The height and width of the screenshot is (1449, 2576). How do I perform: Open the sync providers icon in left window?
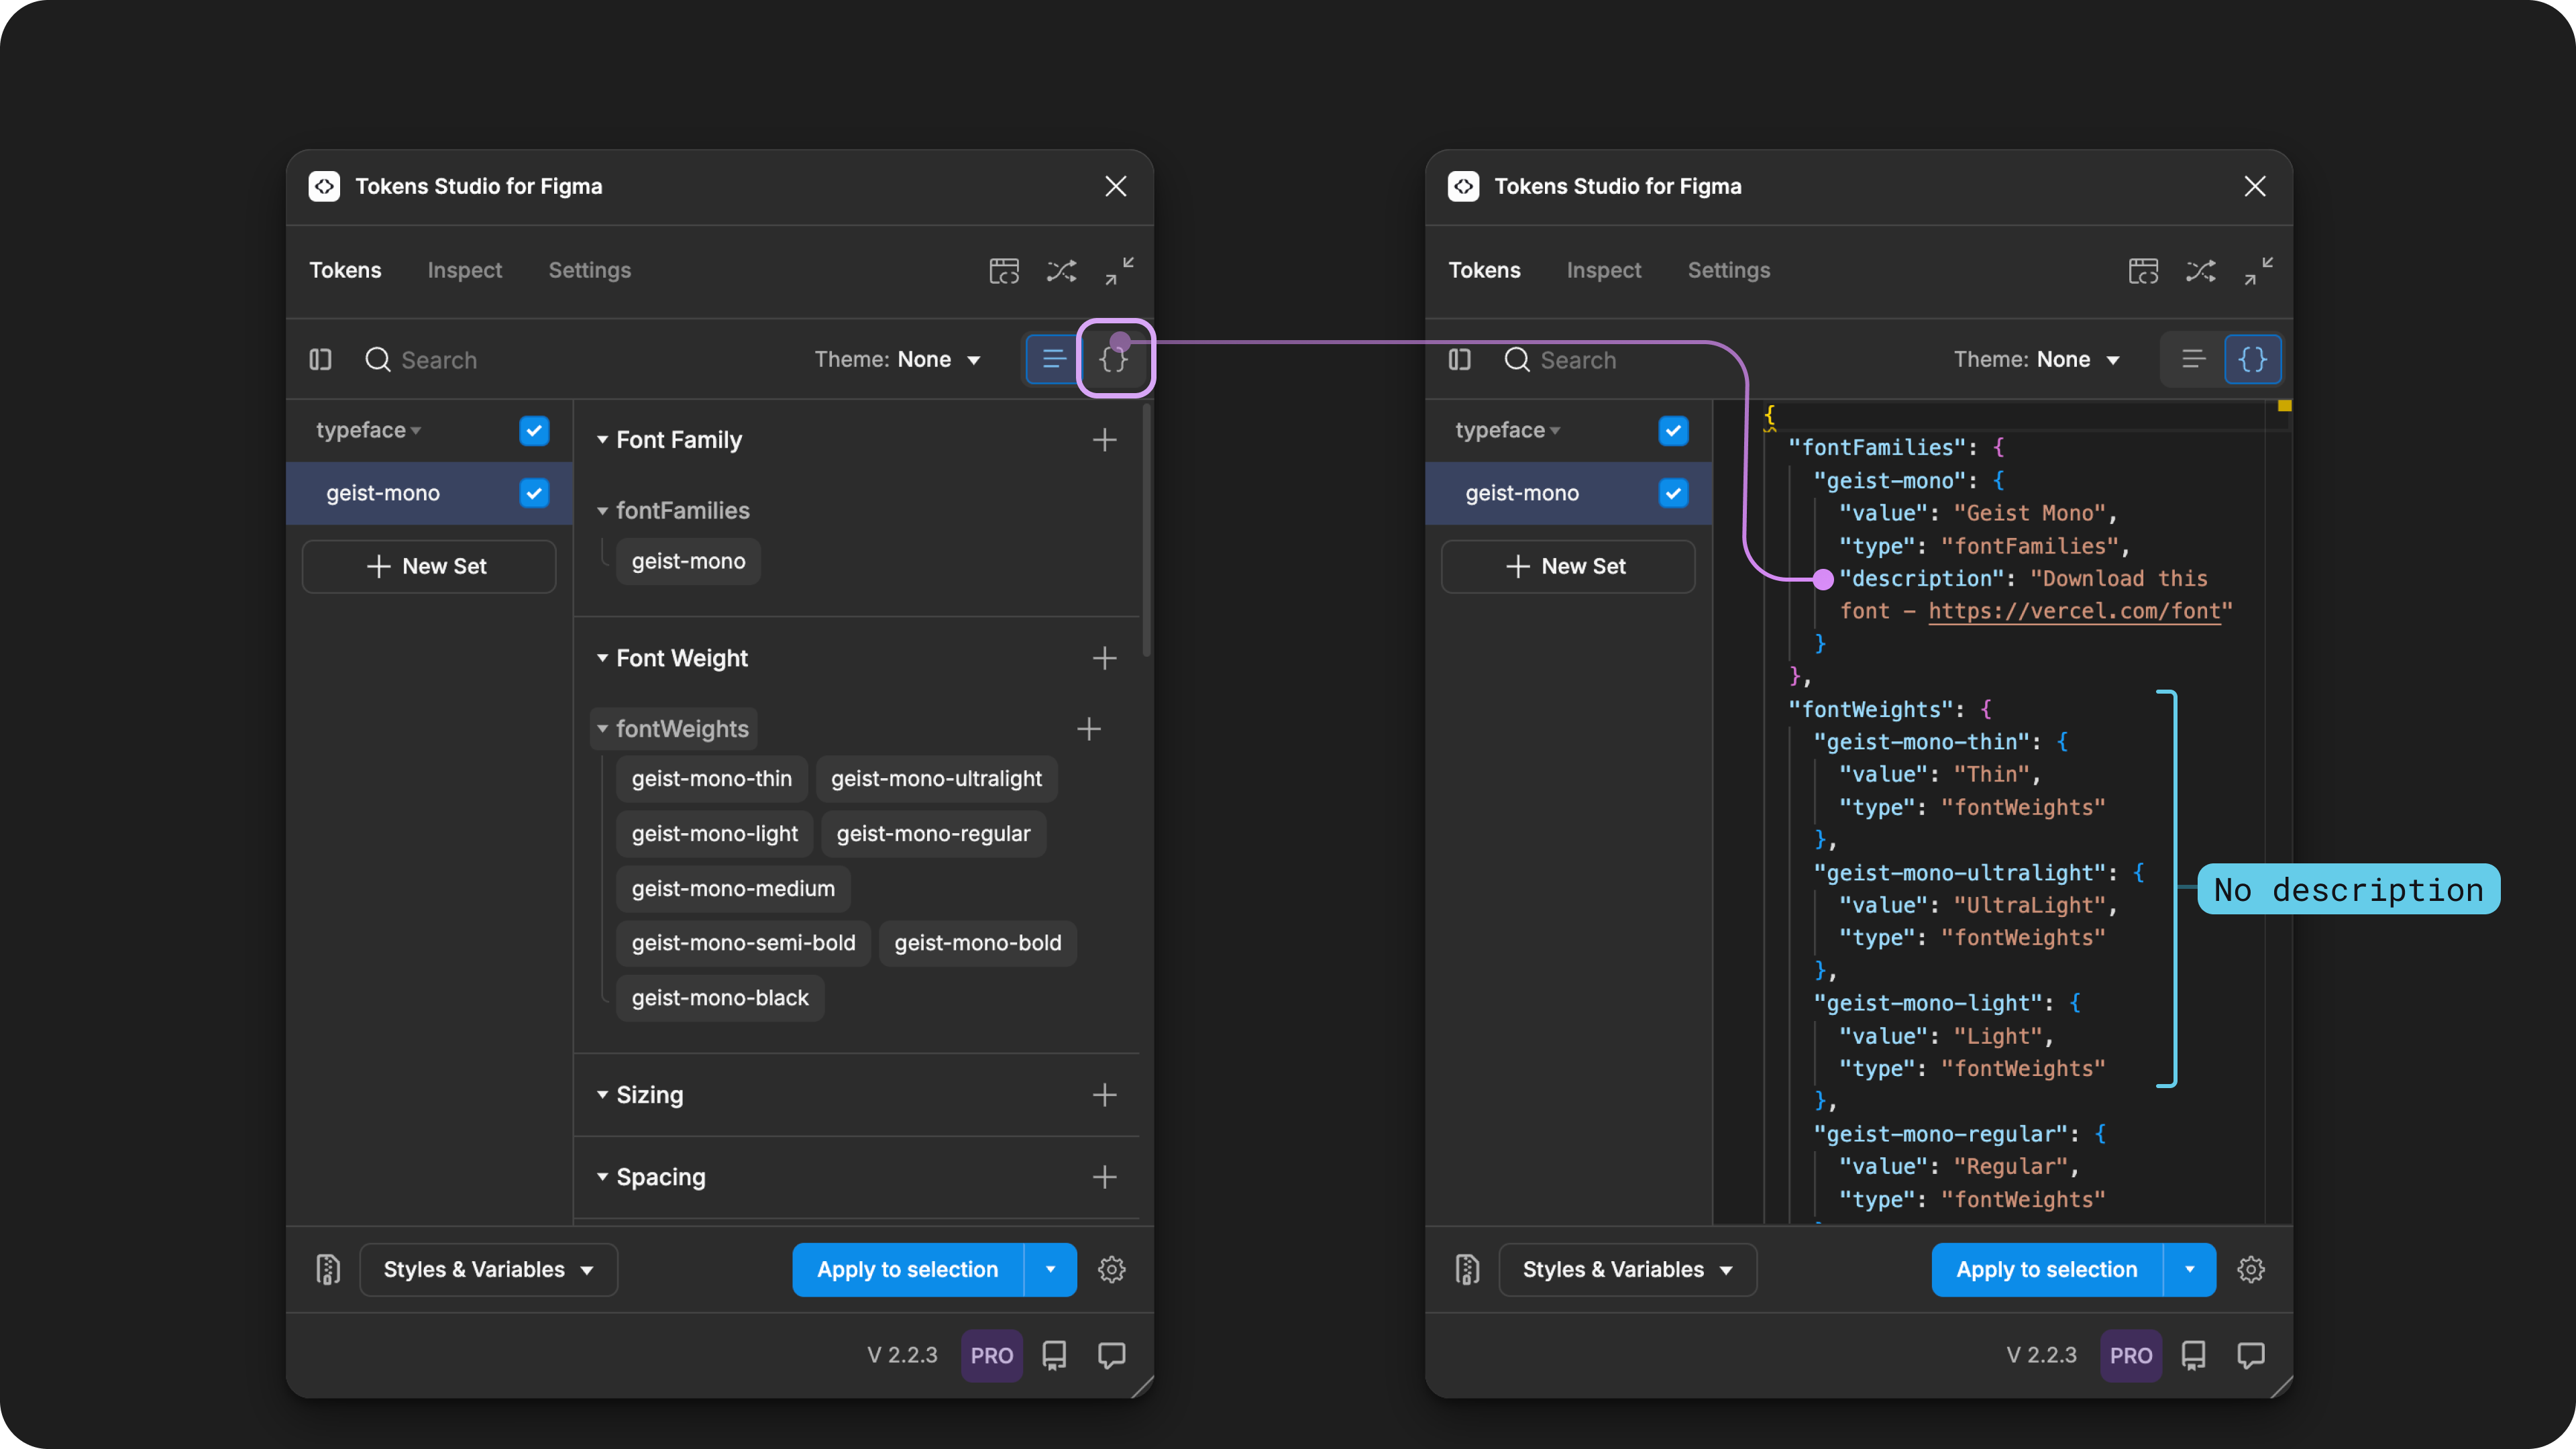(1004, 270)
